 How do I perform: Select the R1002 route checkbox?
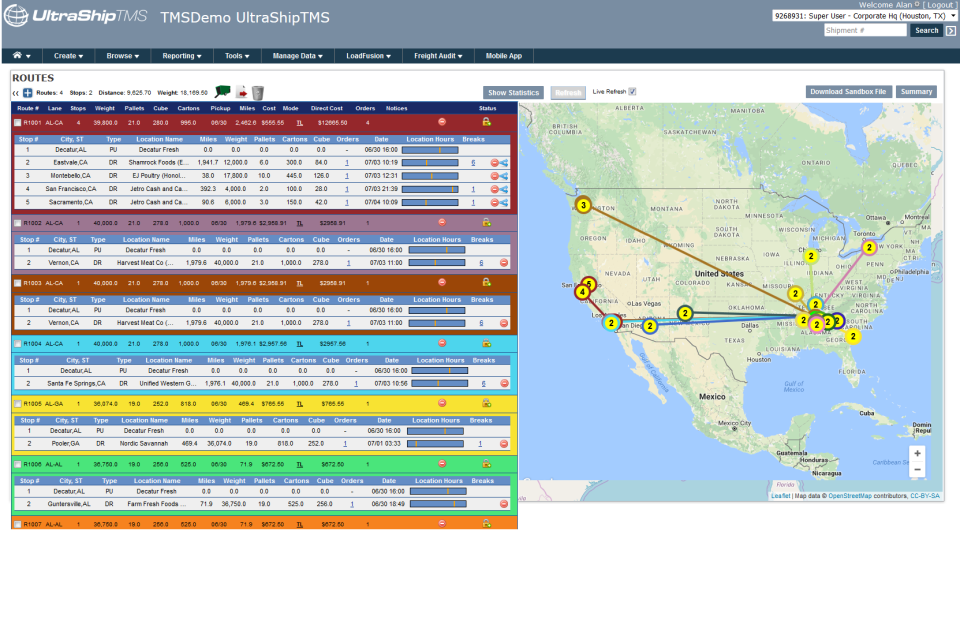tap(18, 224)
